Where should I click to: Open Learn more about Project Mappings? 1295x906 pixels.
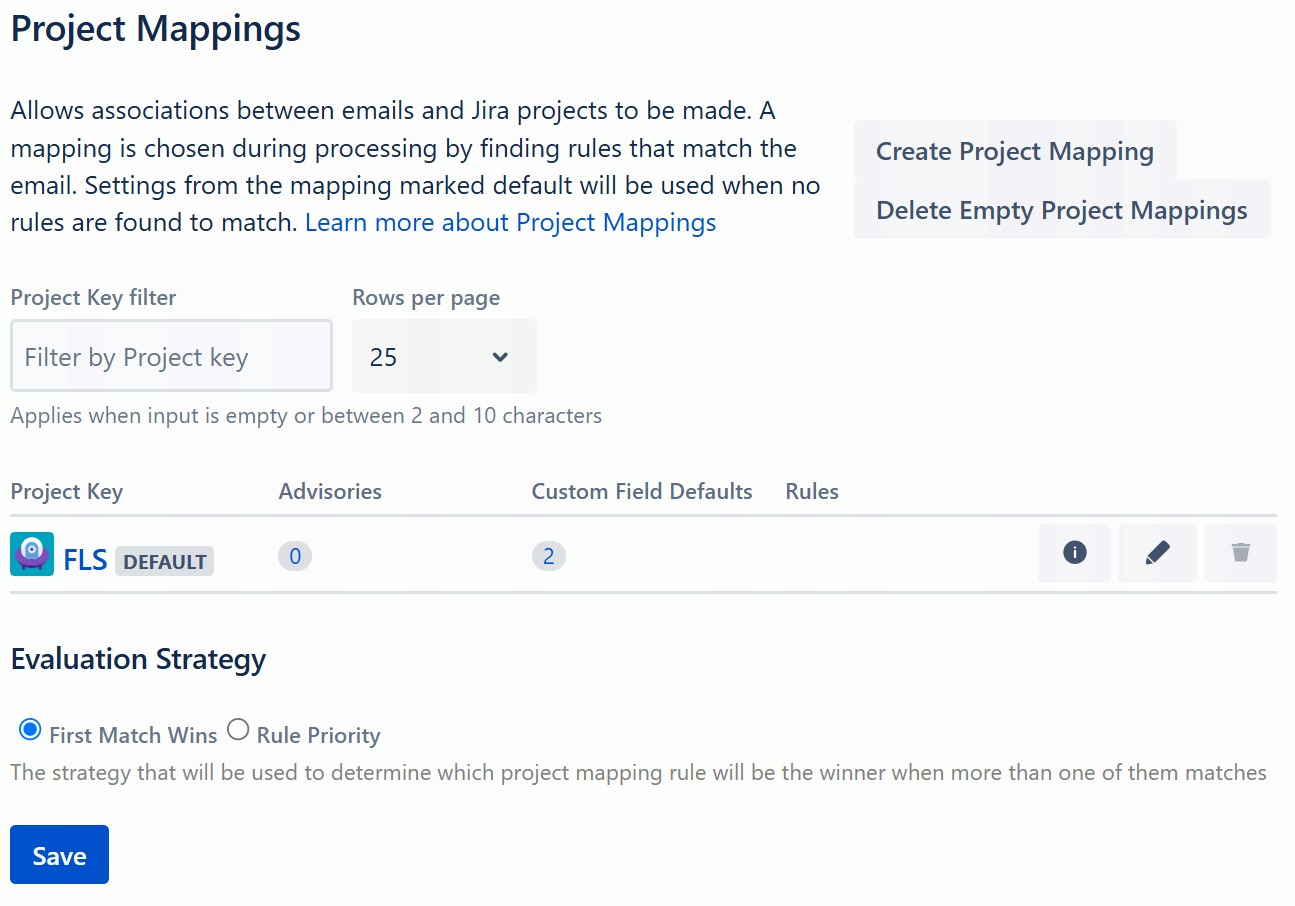510,222
